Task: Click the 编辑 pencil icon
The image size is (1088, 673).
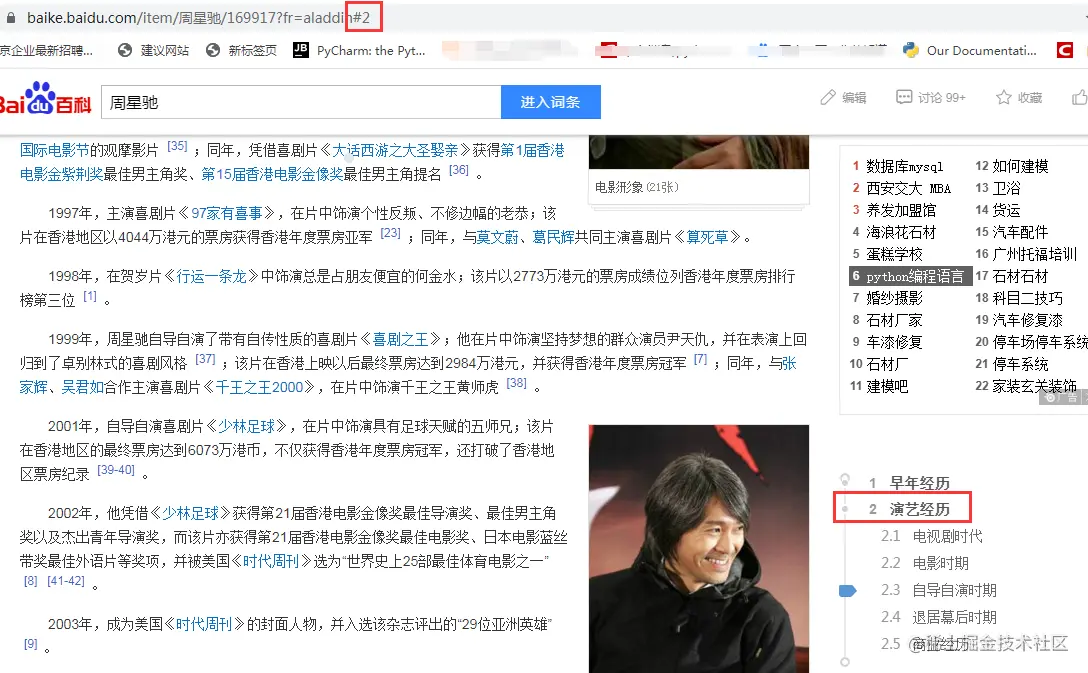Action: click(x=828, y=97)
